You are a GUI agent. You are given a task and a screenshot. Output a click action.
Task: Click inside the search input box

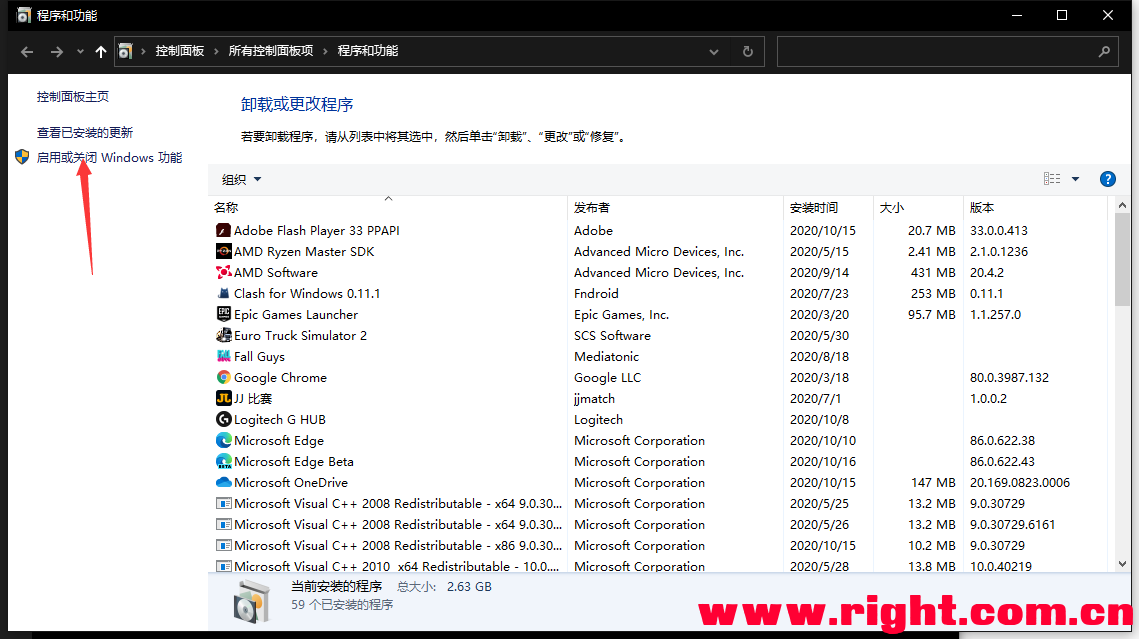[937, 52]
